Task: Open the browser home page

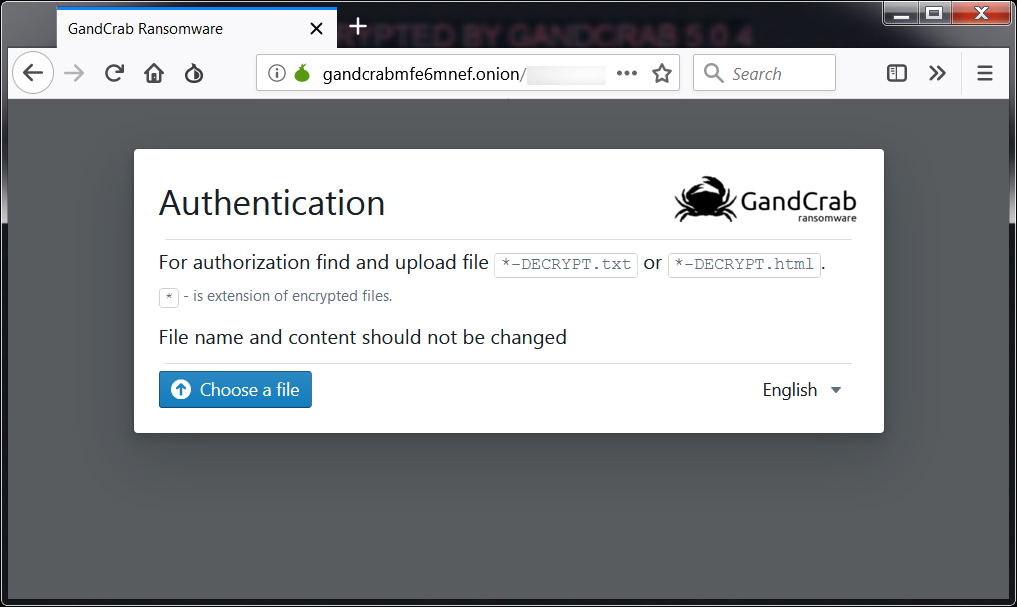Action: click(154, 73)
